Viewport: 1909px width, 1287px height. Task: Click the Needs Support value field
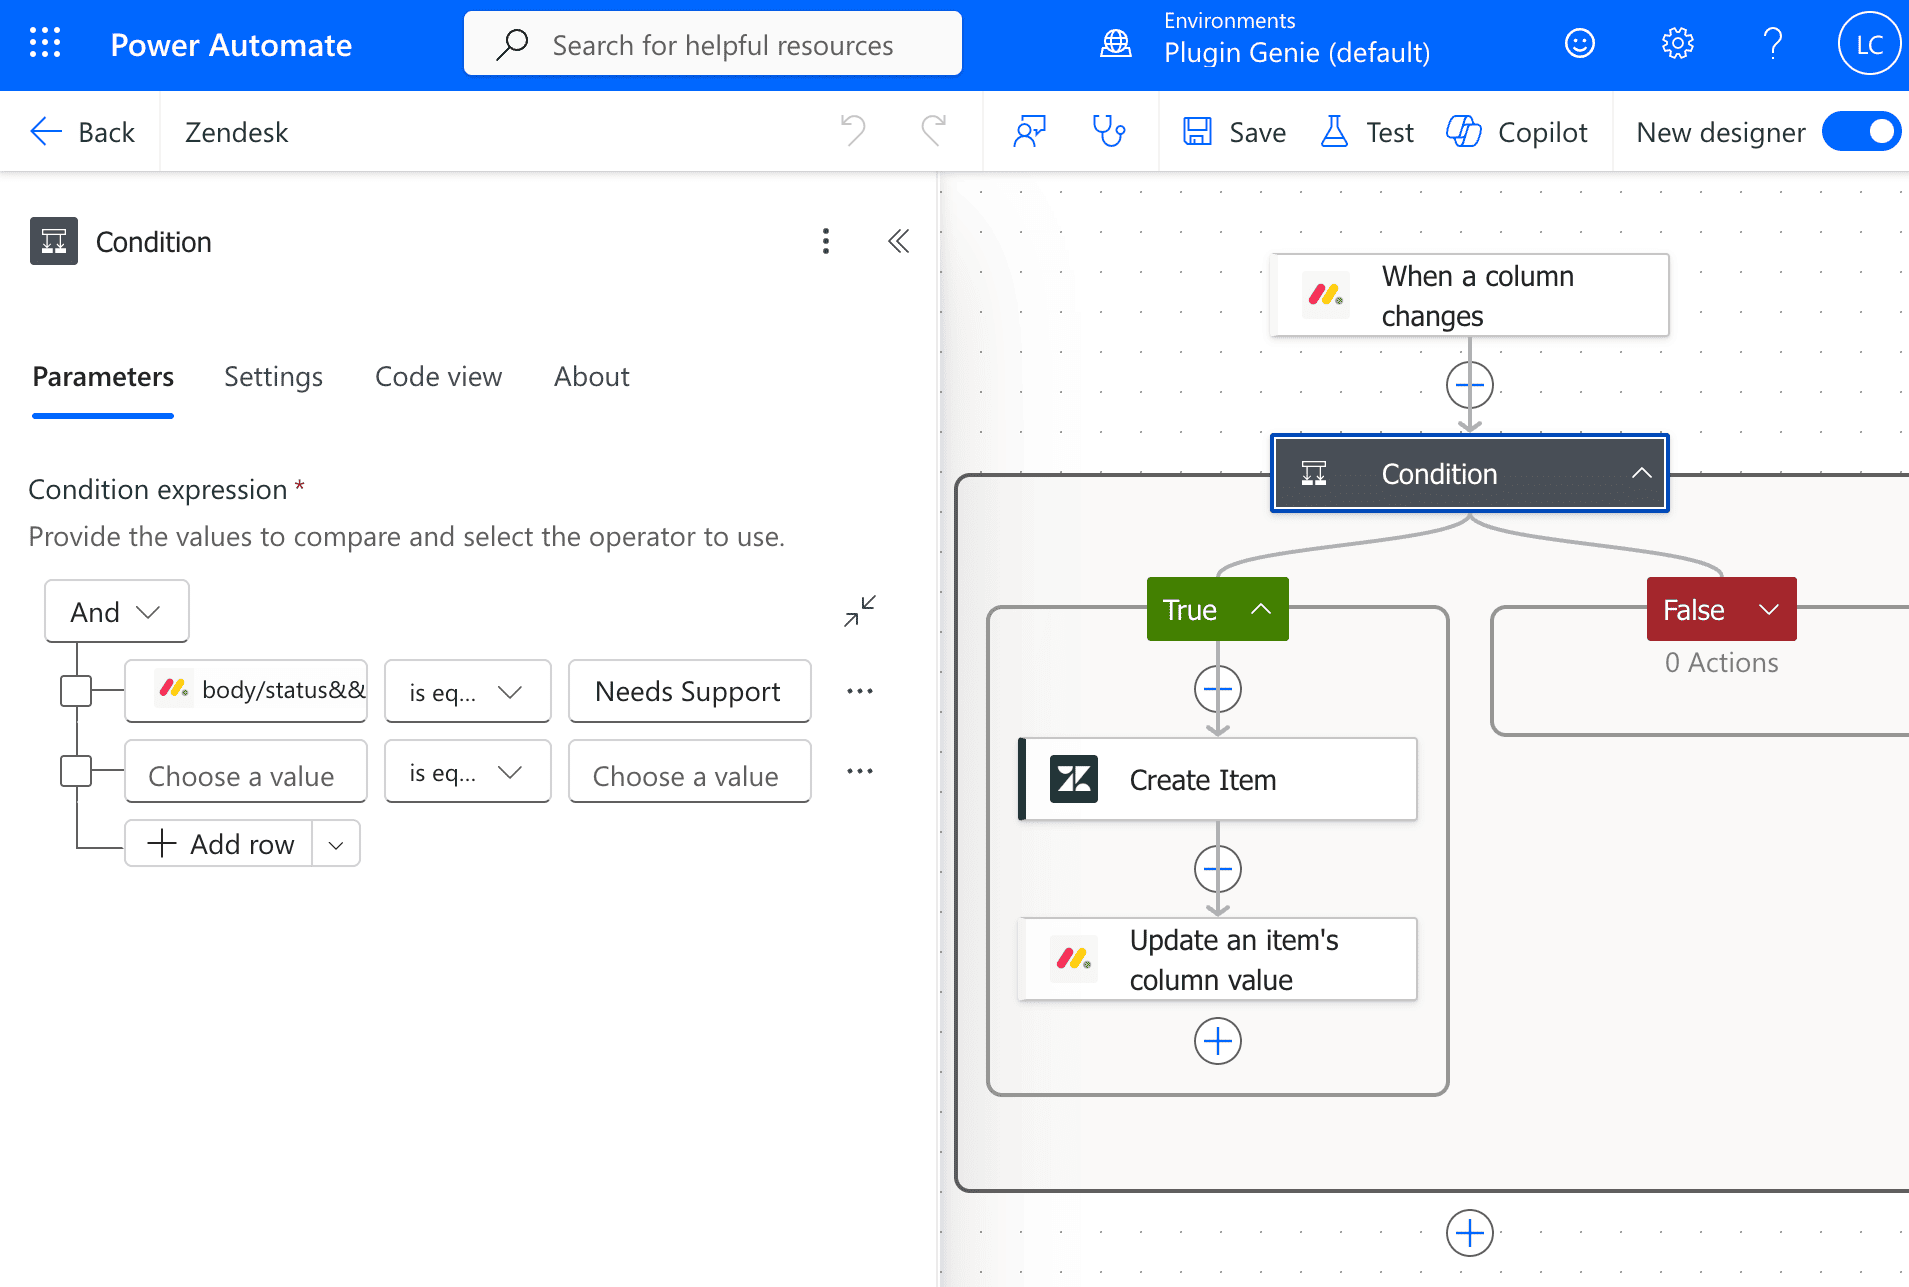tap(689, 691)
